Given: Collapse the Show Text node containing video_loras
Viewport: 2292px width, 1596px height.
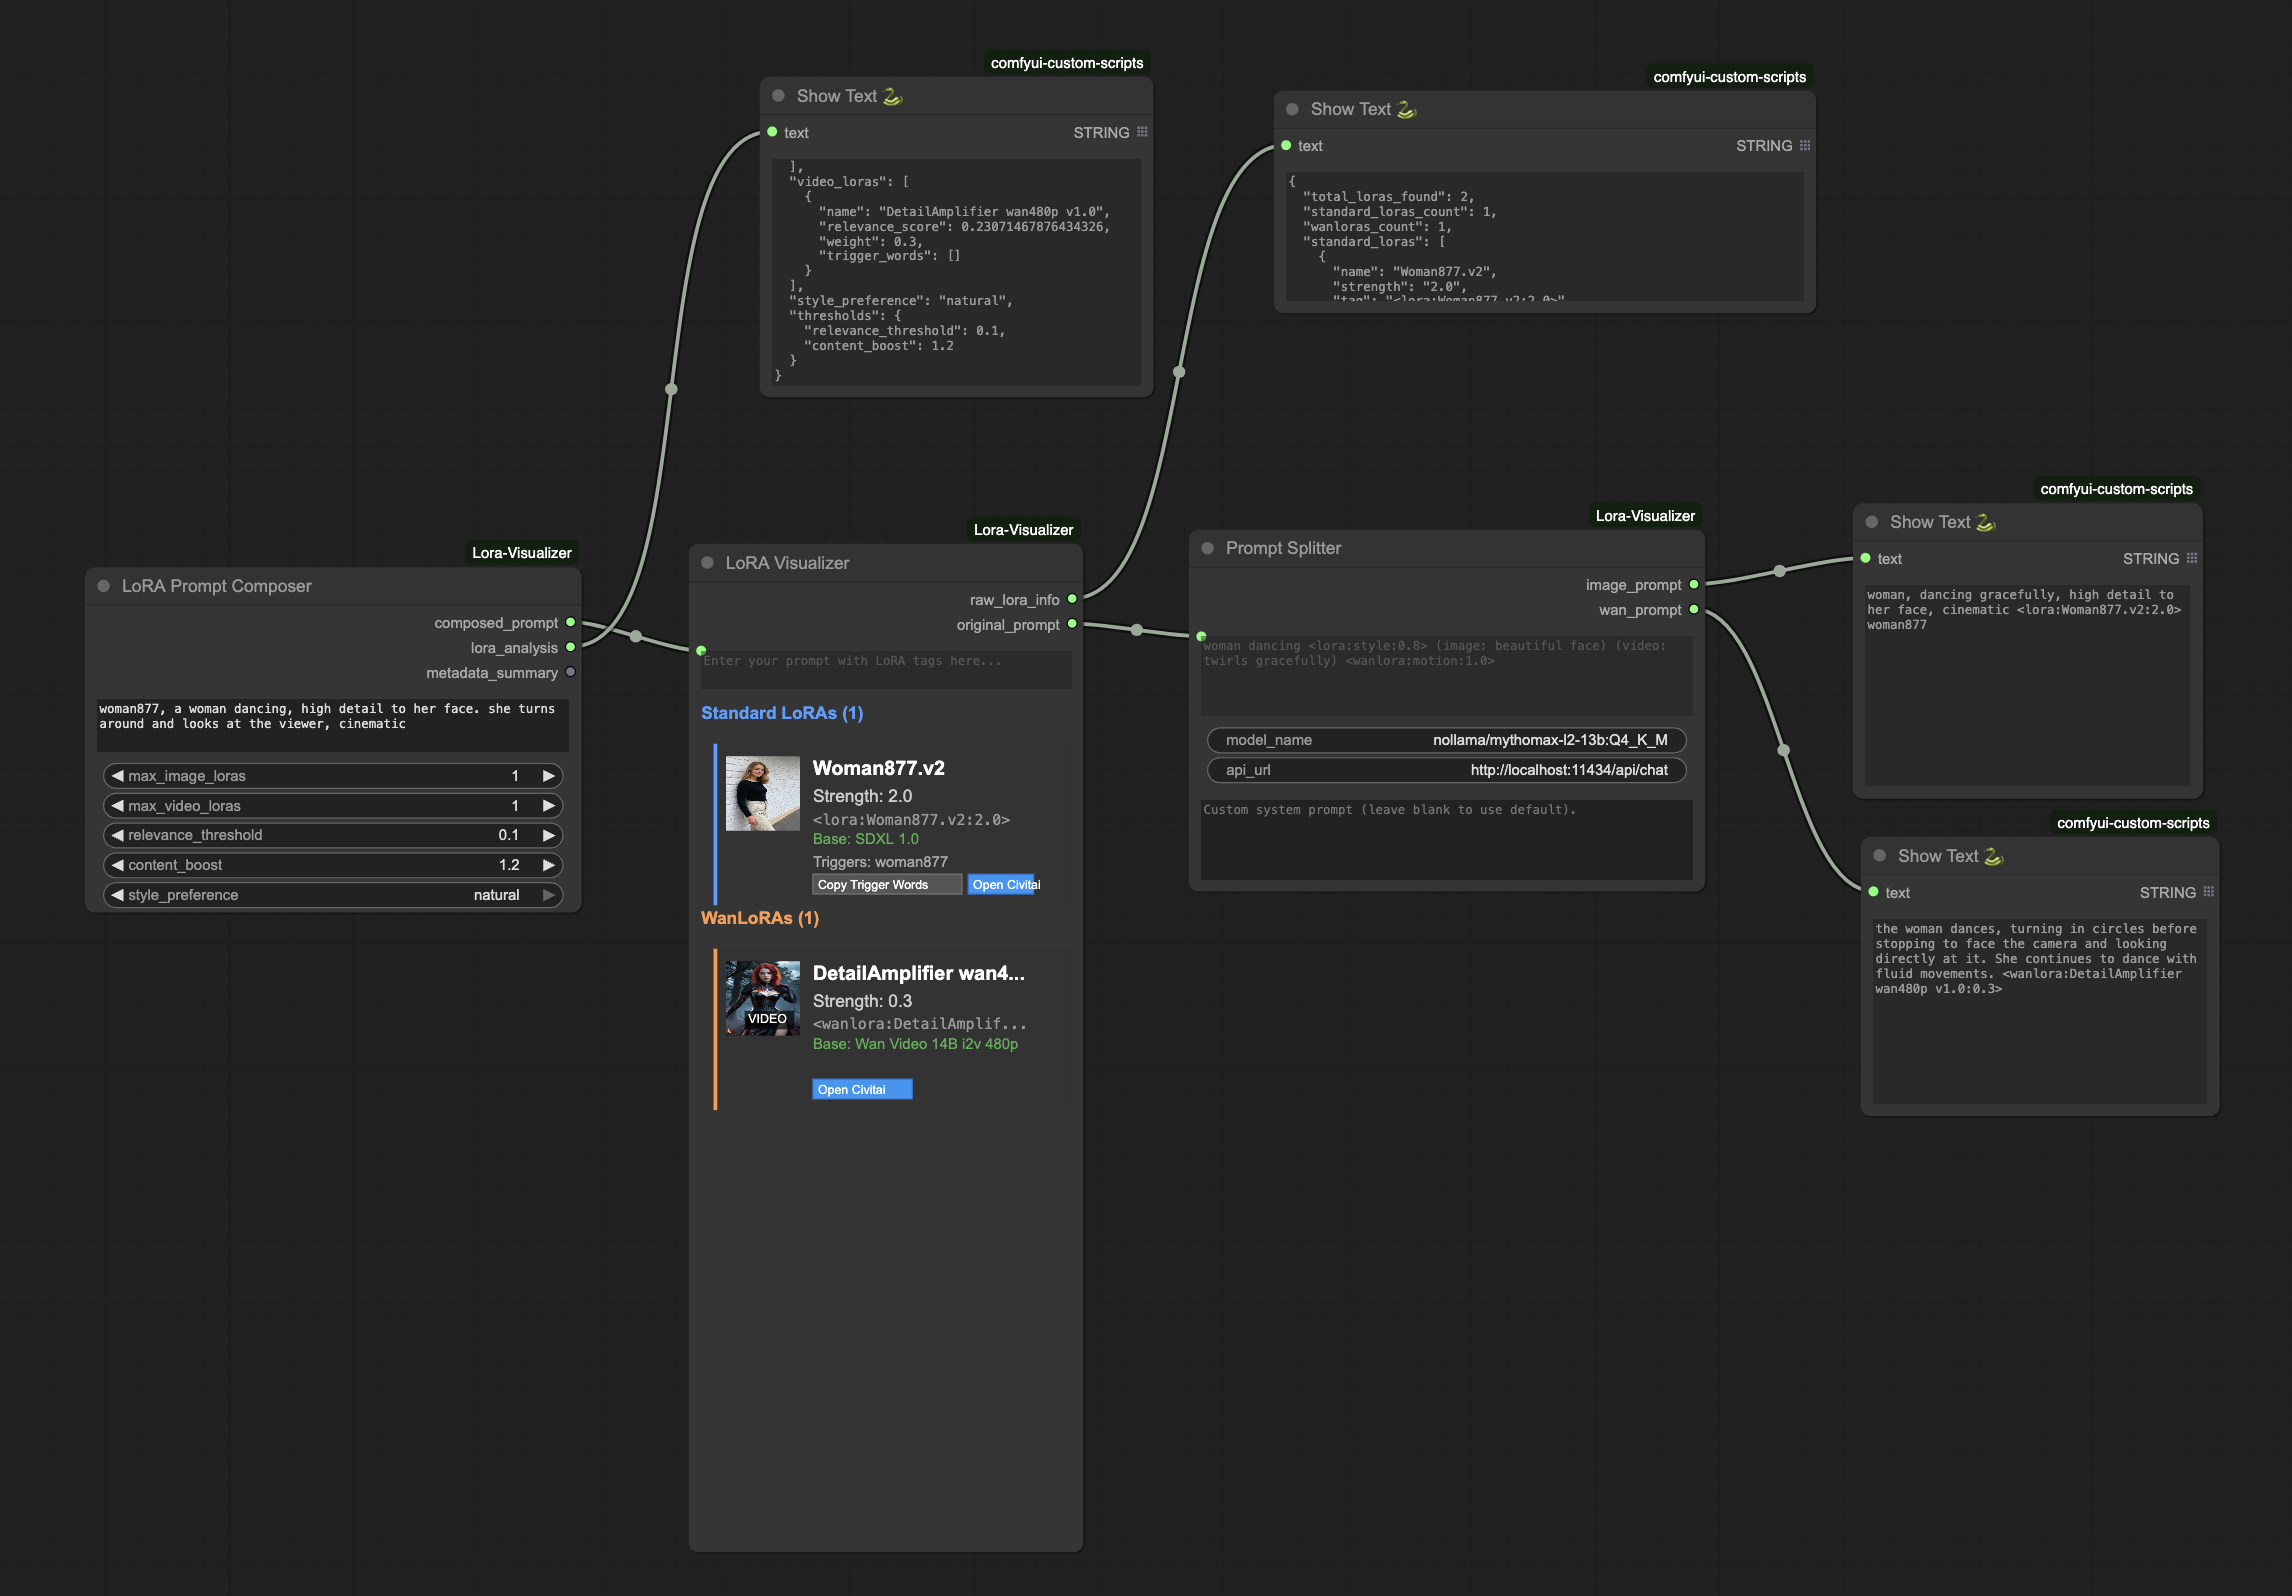Looking at the screenshot, I should click(778, 96).
